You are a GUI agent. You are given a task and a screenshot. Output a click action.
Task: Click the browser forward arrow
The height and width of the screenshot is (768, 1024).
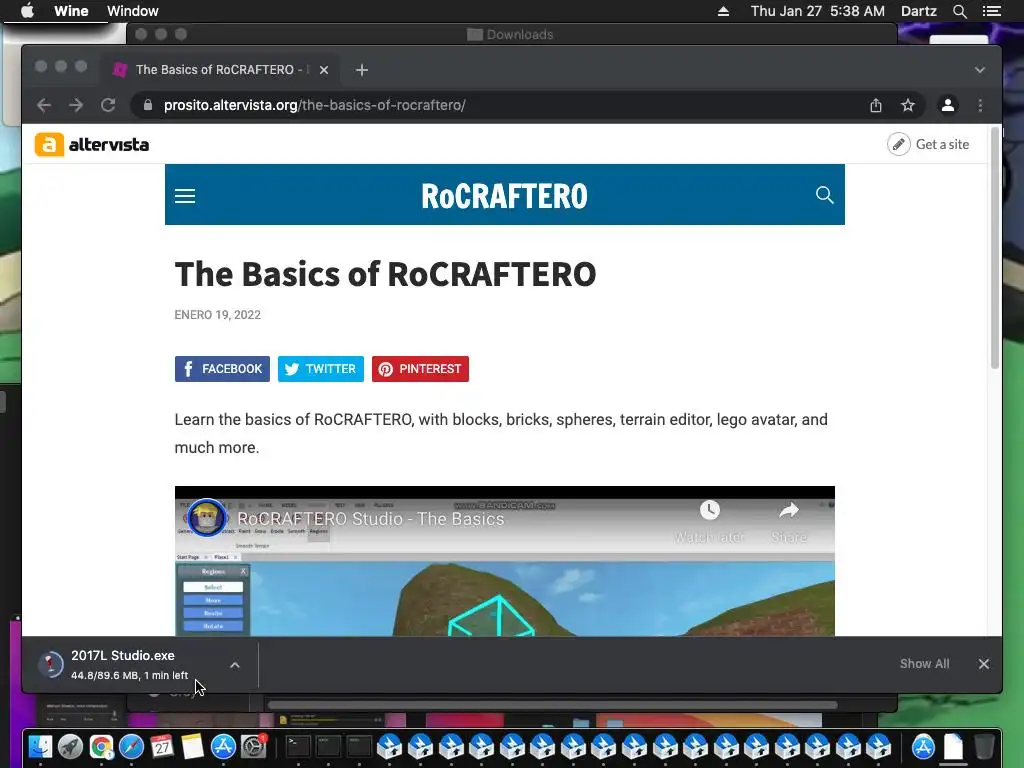76,105
